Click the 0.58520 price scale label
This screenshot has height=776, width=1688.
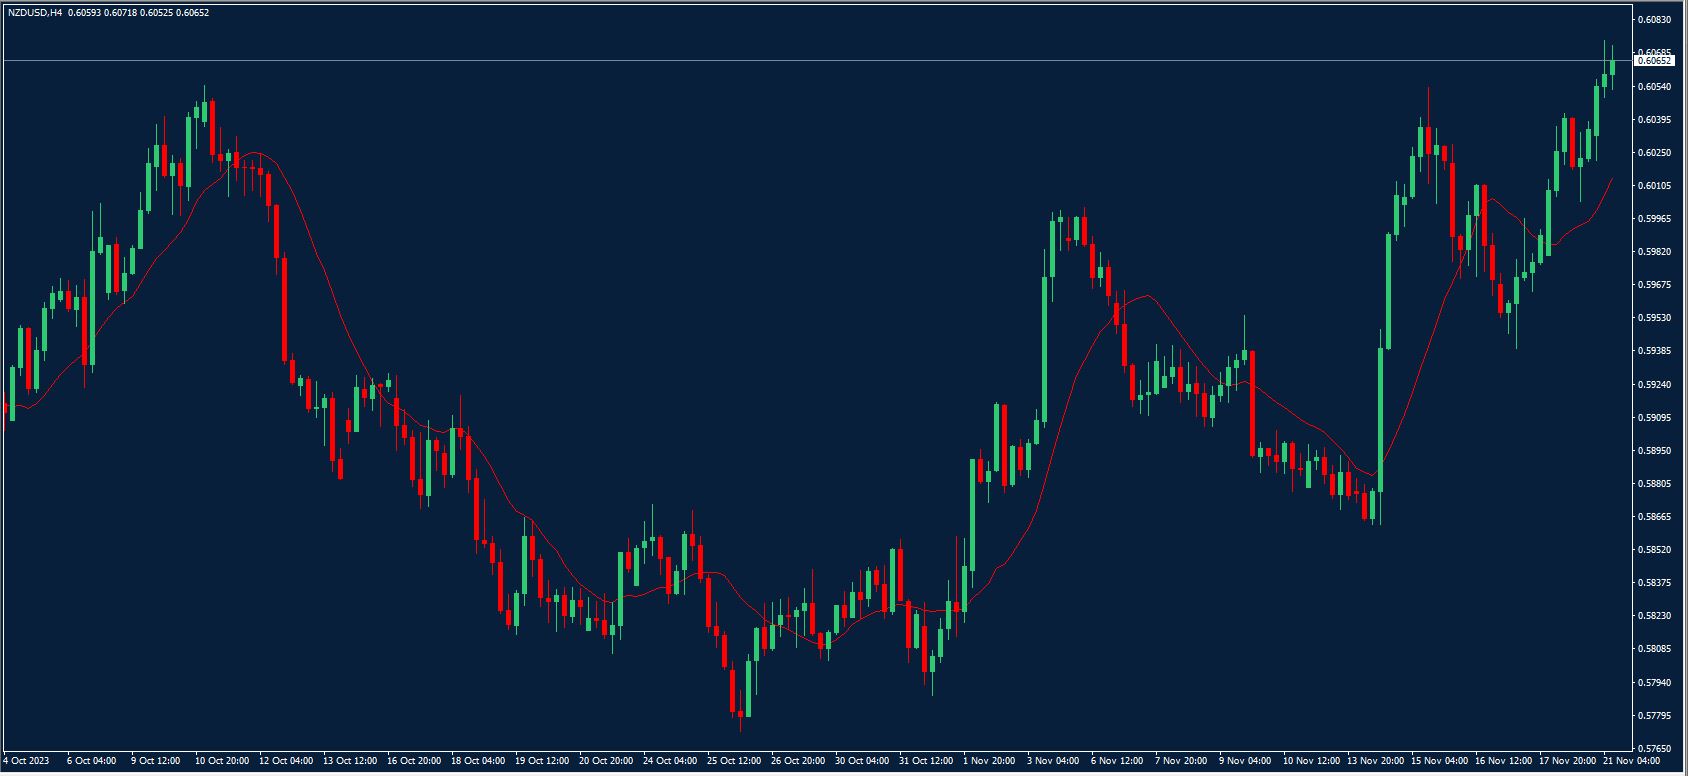[x=1656, y=550]
